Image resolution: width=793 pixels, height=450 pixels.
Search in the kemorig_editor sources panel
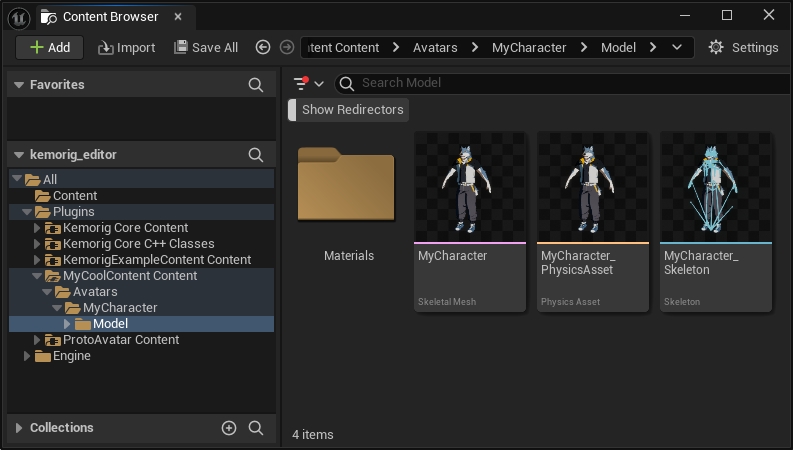[256, 155]
